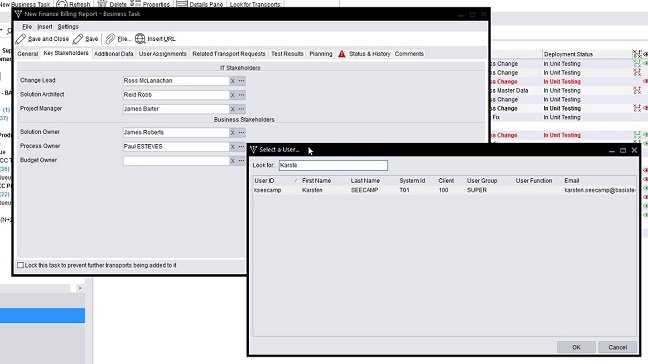Click the empty Budget Owner field
648x364 pixels.
(x=176, y=161)
